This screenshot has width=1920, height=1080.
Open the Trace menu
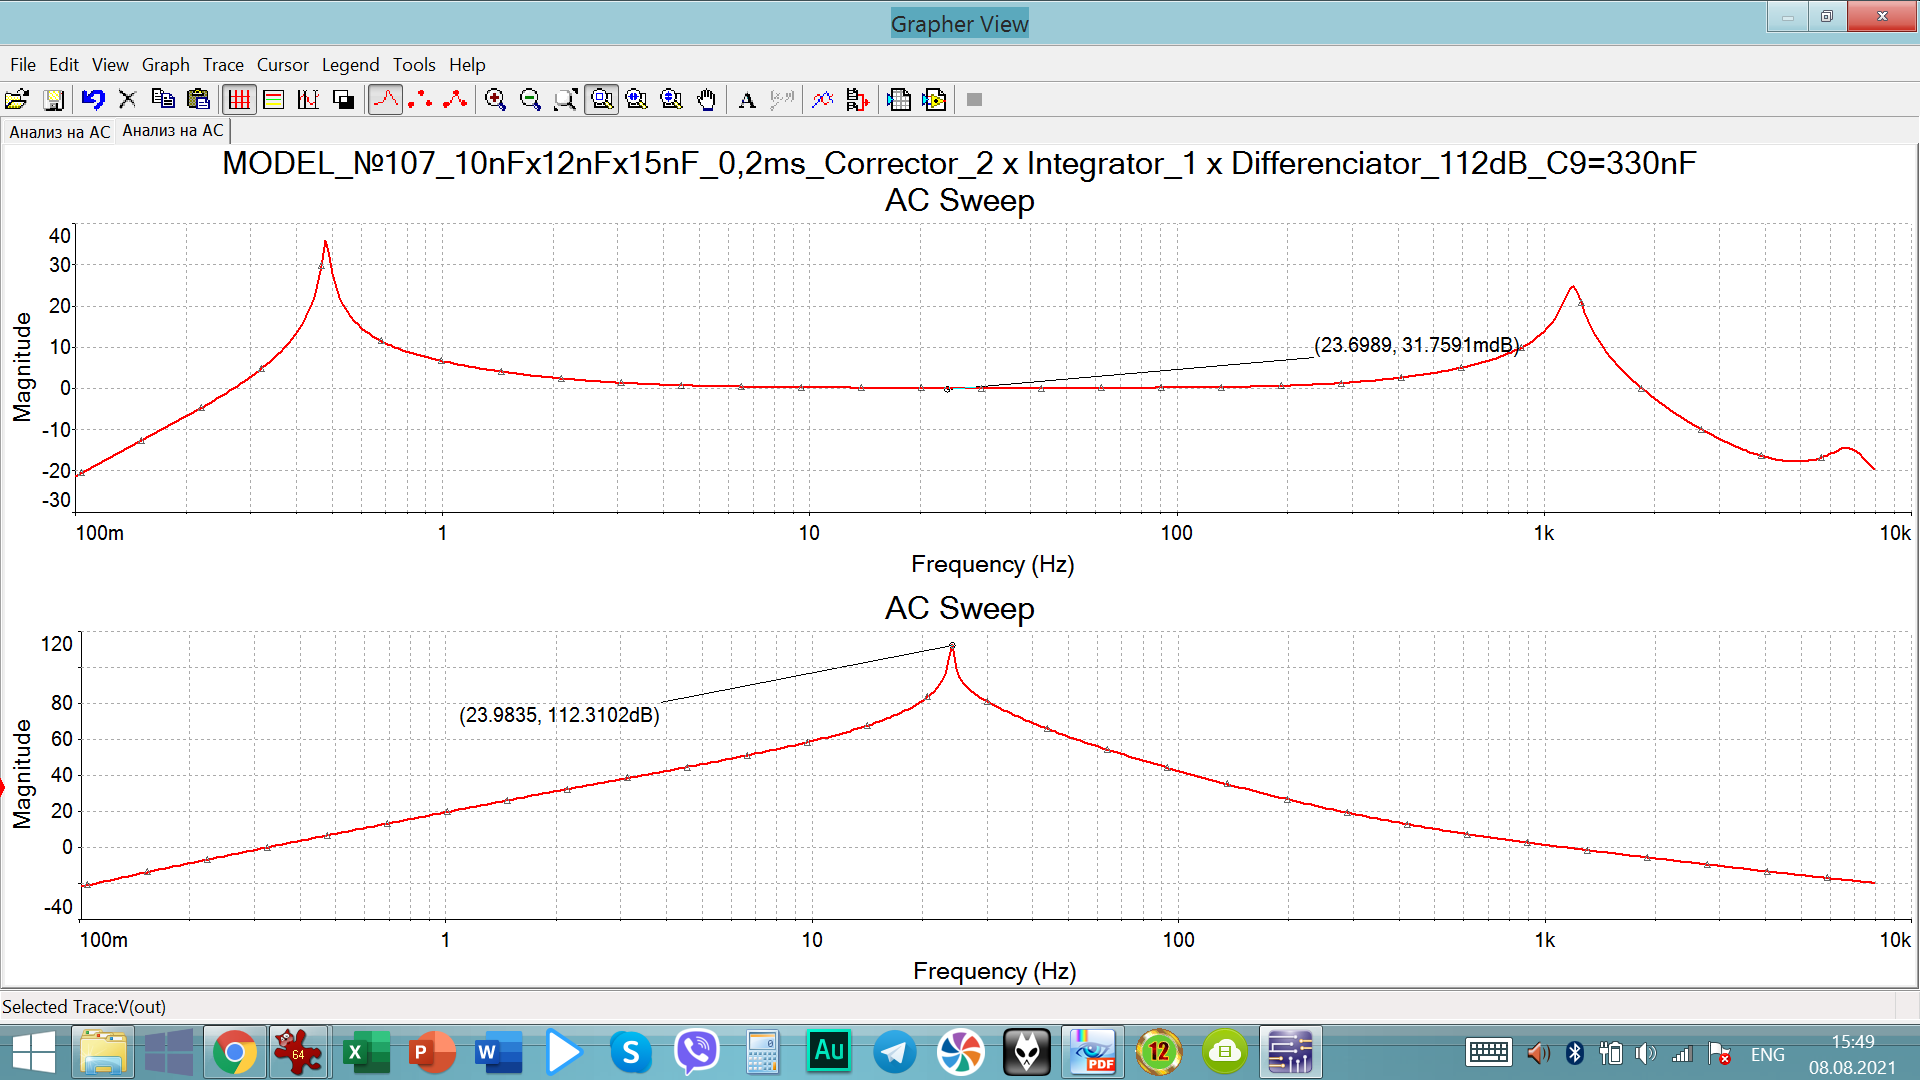(x=223, y=64)
